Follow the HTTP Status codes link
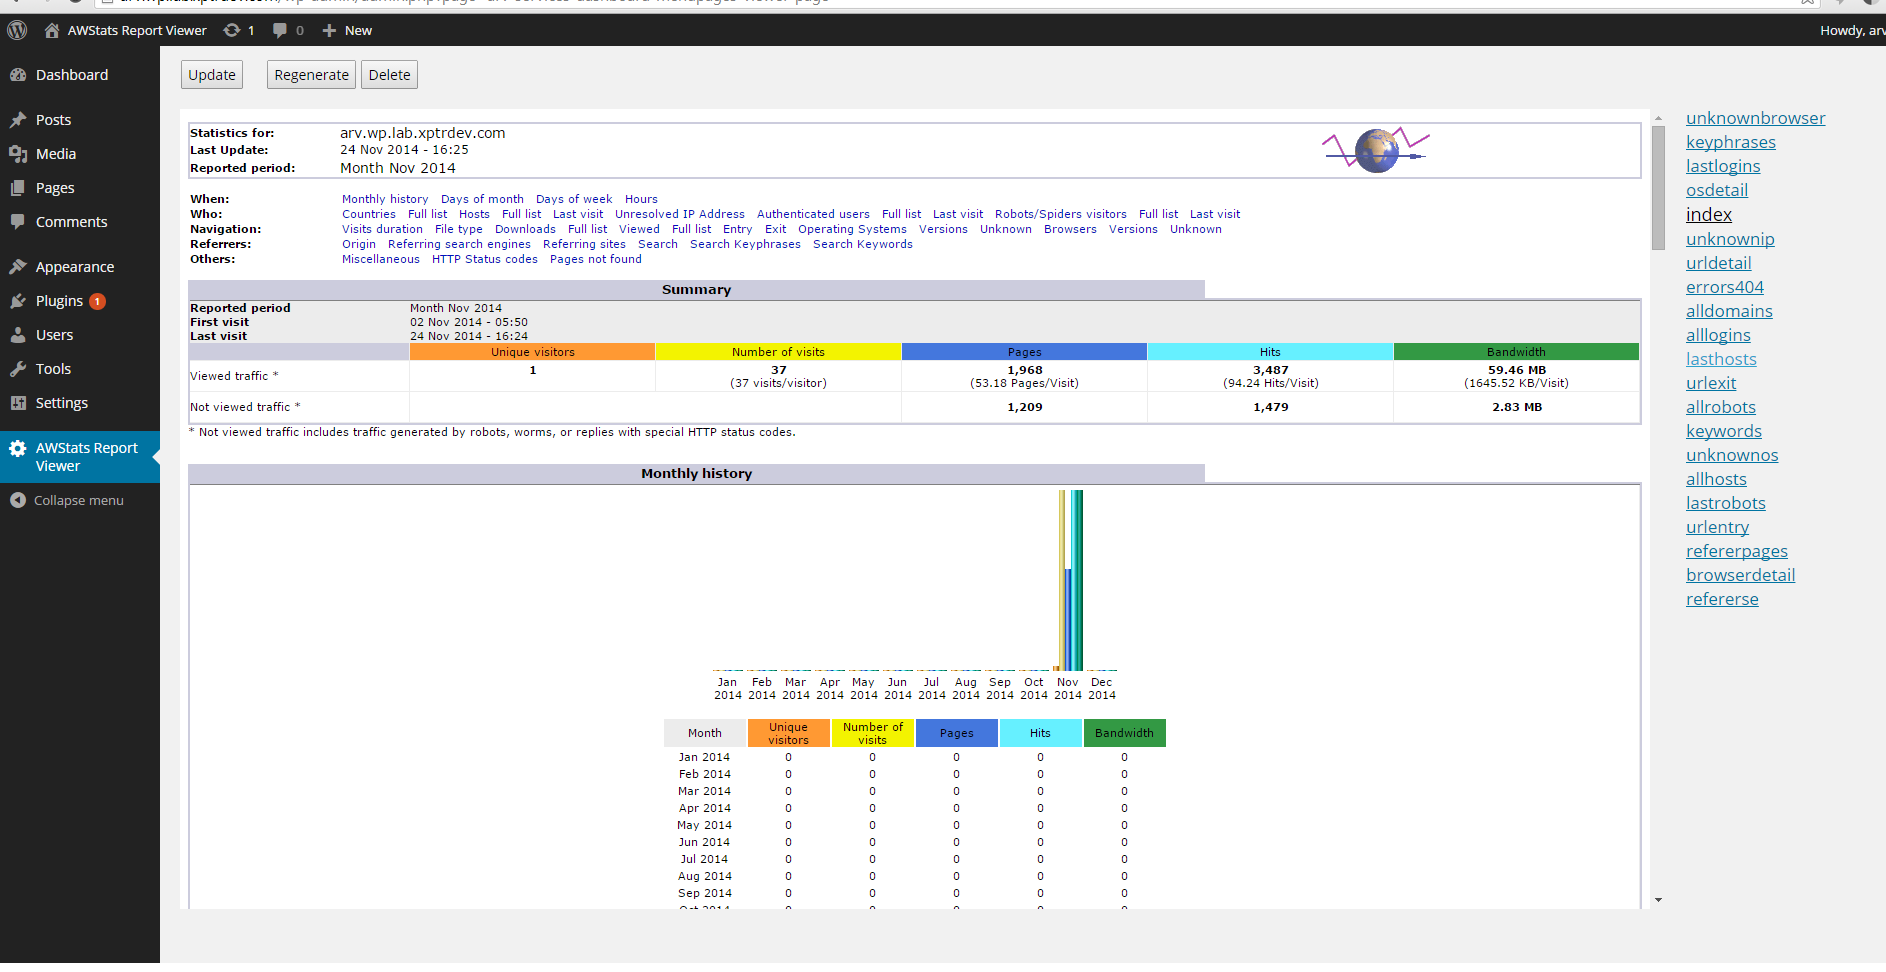 click(484, 259)
